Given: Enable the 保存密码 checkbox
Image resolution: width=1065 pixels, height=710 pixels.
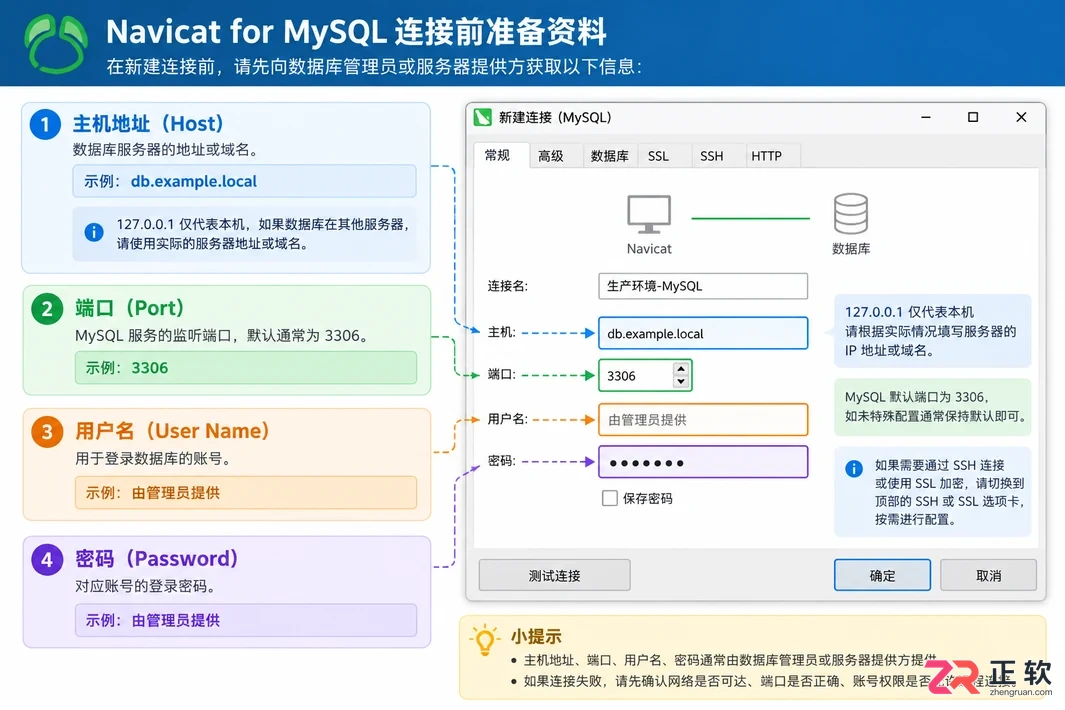Looking at the screenshot, I should point(610,498).
